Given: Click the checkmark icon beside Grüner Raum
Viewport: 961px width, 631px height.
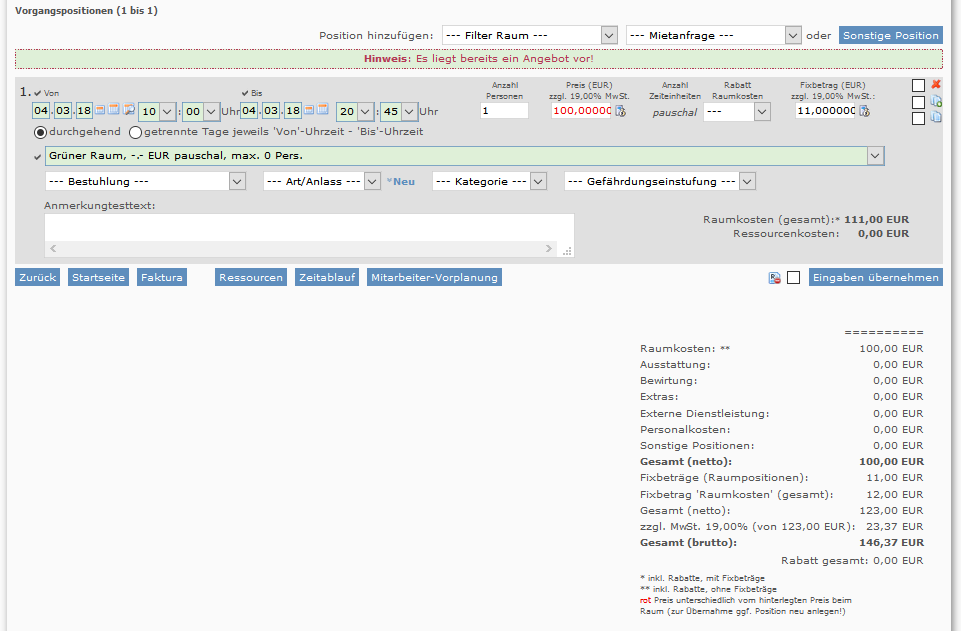Looking at the screenshot, I should point(37,157).
